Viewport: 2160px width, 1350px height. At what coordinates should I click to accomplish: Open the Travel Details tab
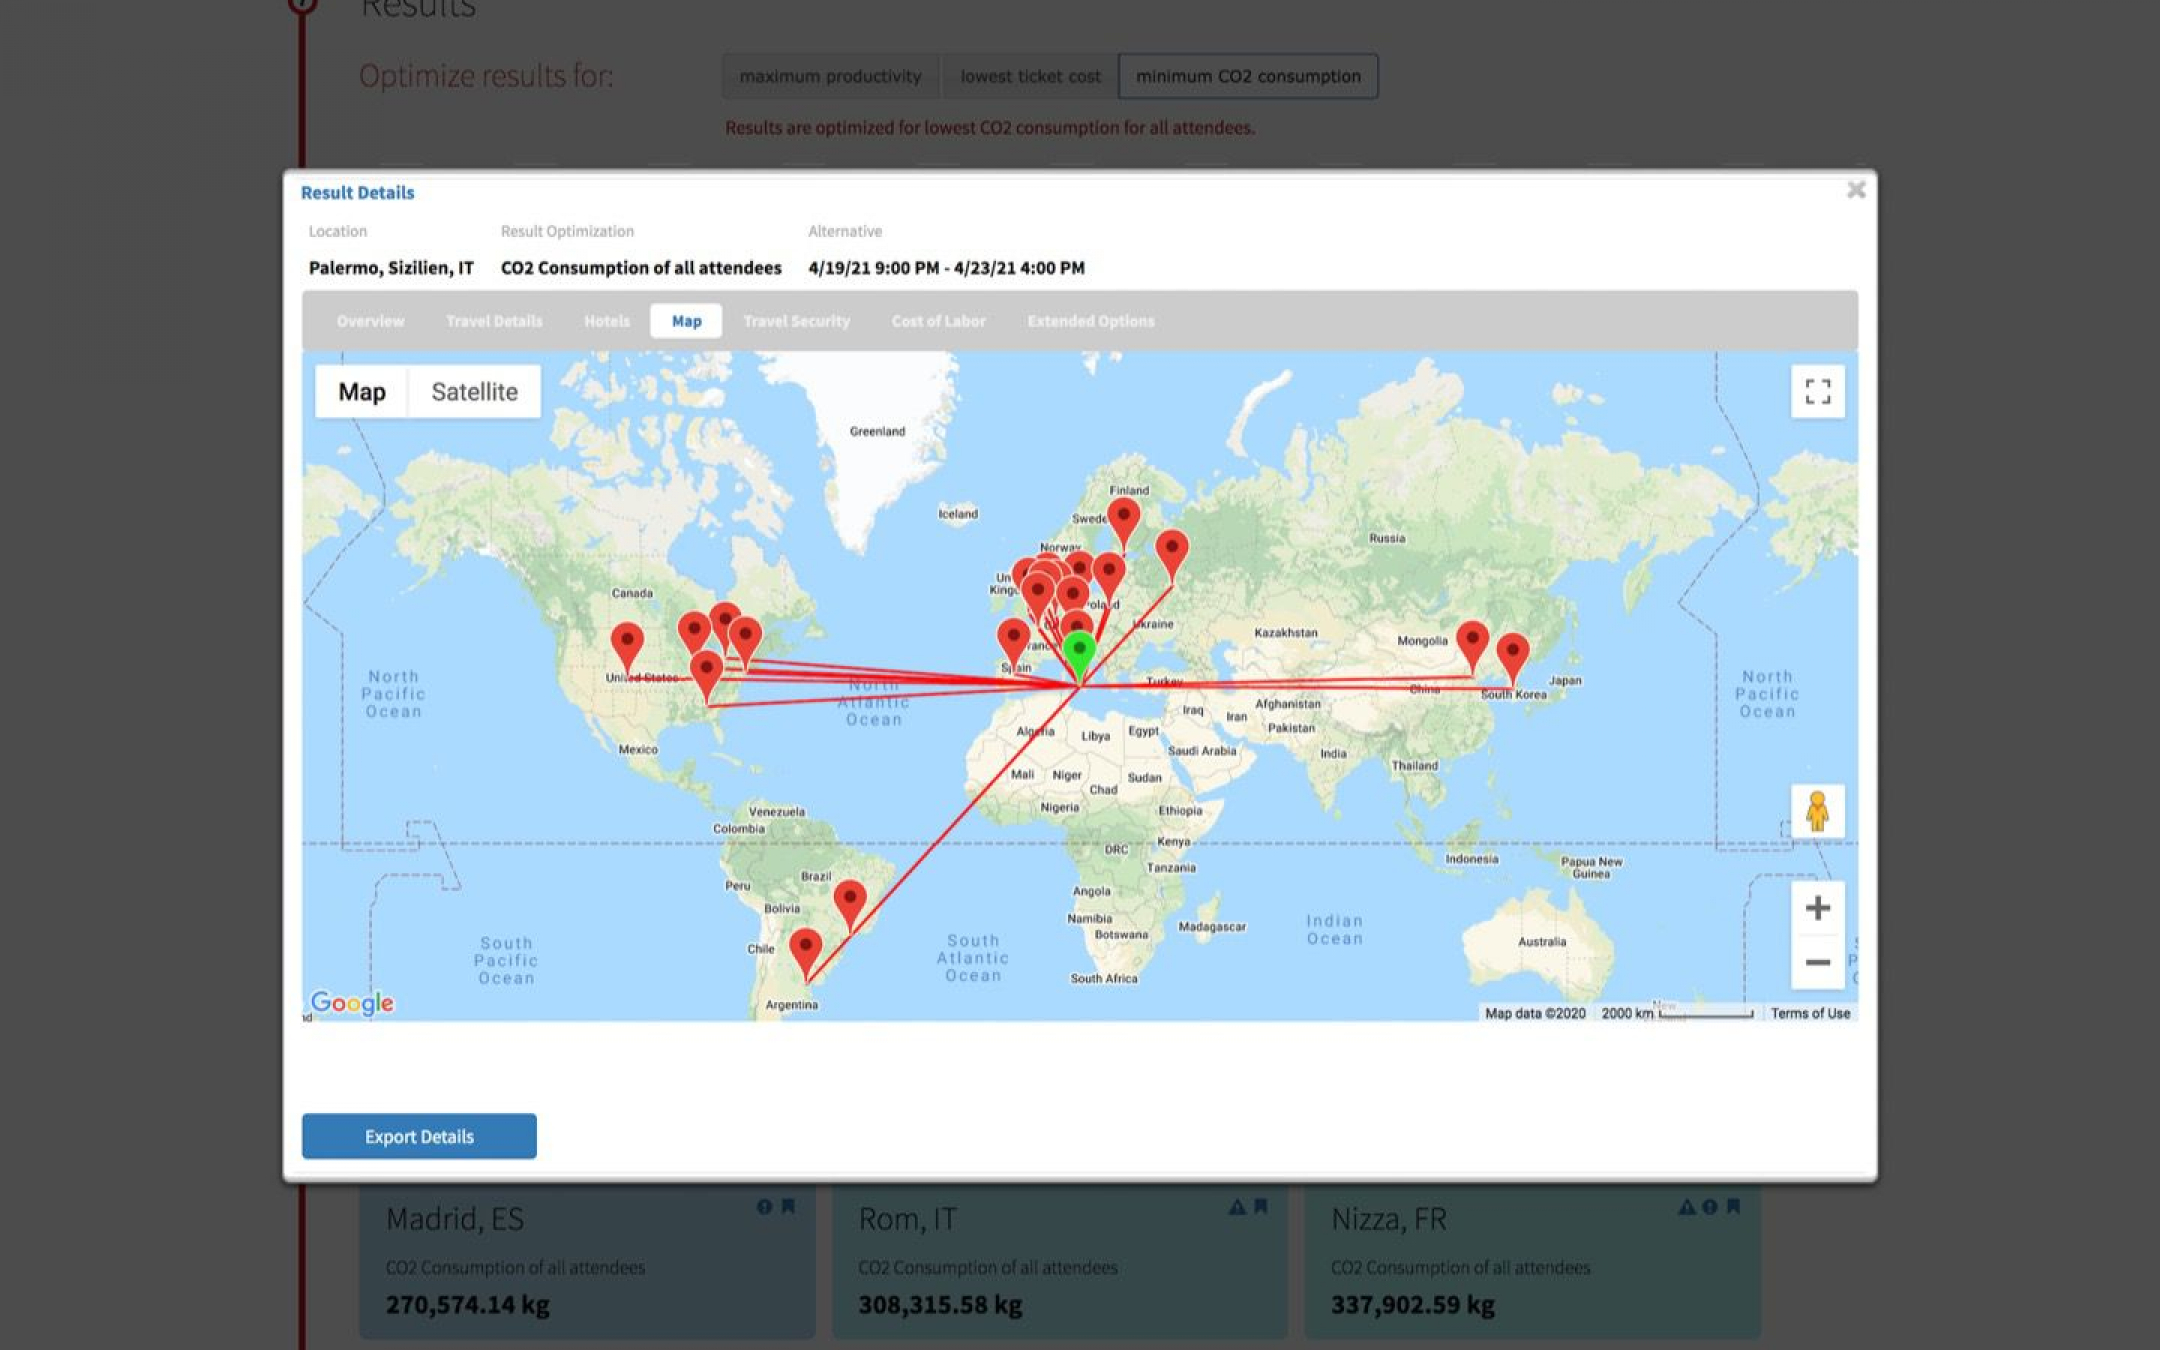point(495,321)
